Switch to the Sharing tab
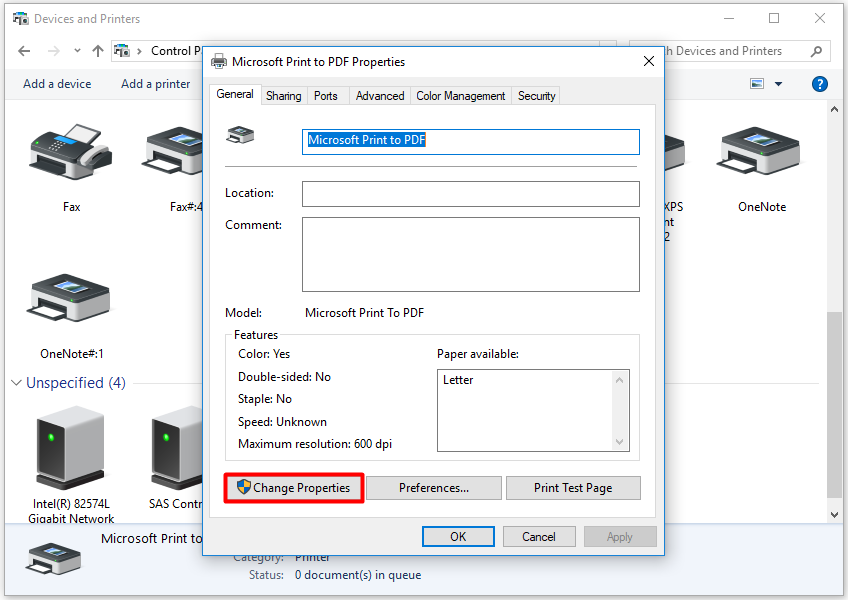 pyautogui.click(x=284, y=96)
